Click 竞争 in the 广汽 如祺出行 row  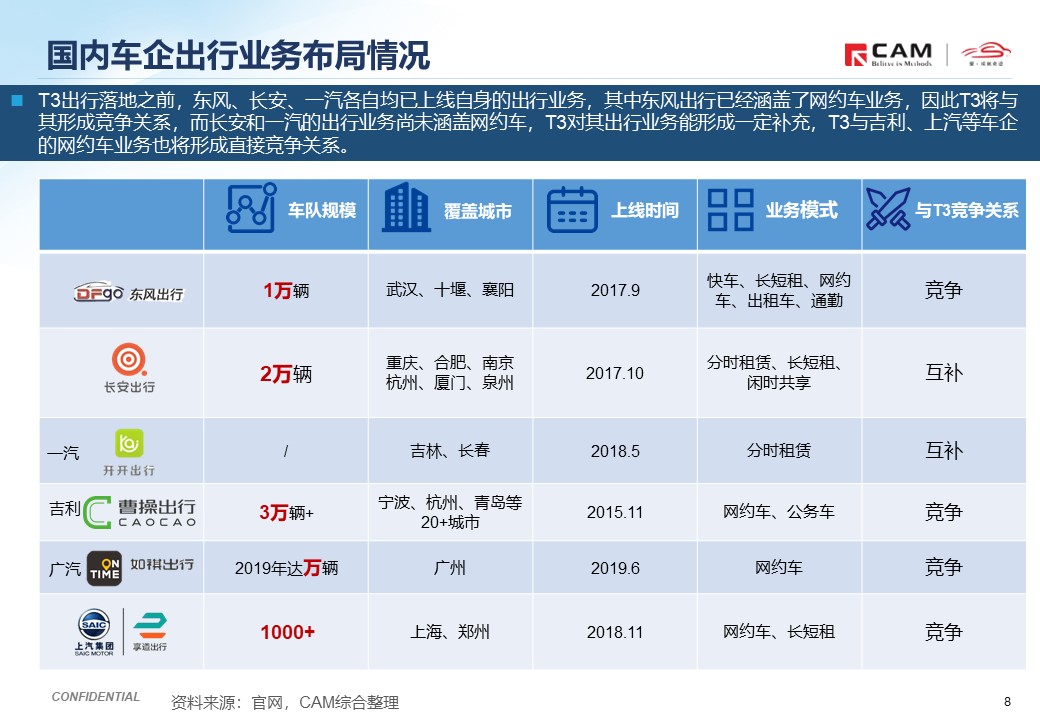[x=944, y=568]
